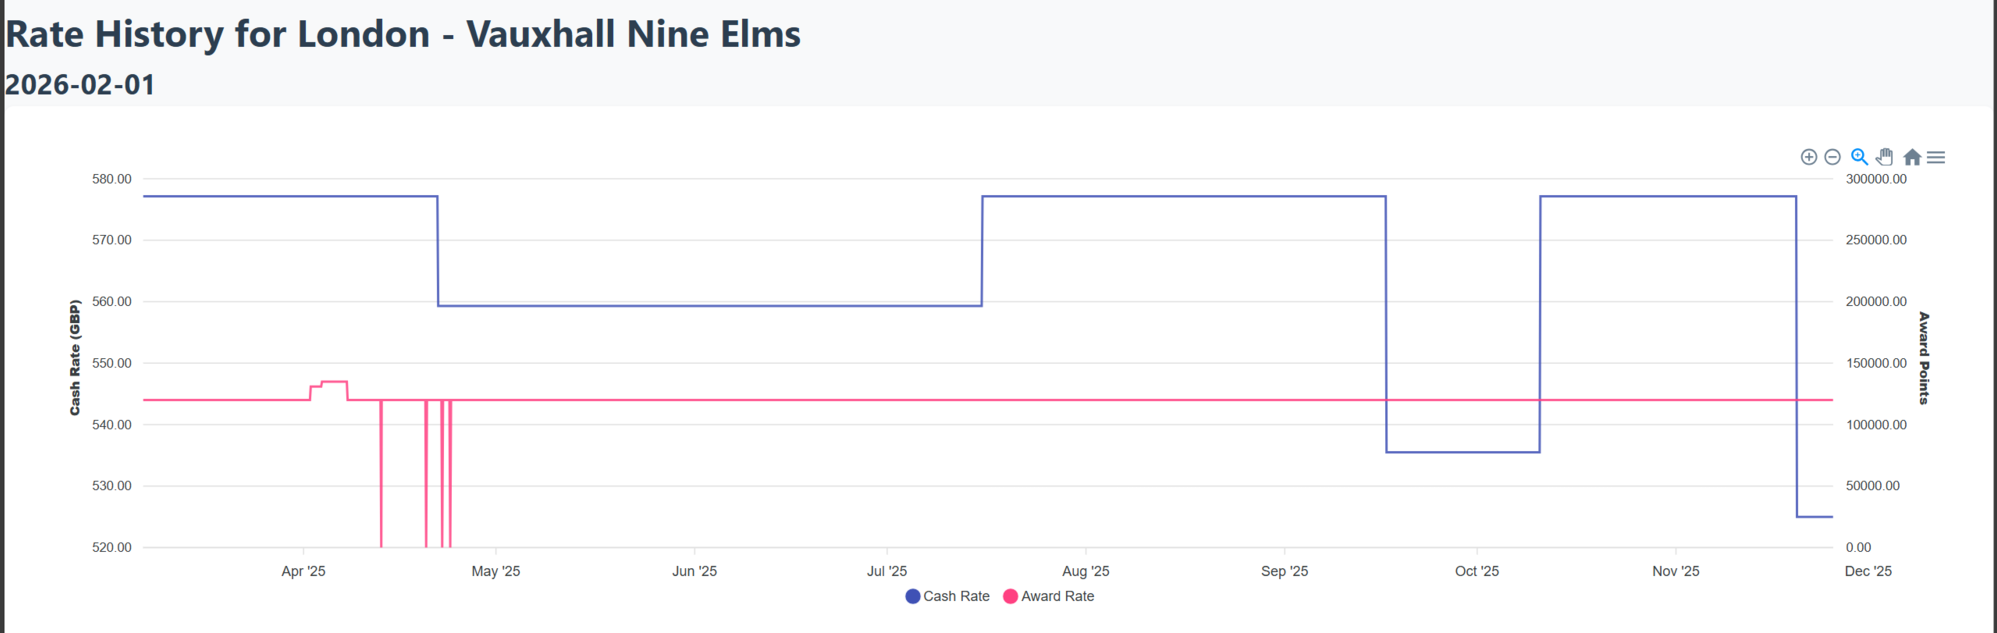The image size is (1997, 633).
Task: Click the 300000.00 award points axis value
Action: (1876, 179)
